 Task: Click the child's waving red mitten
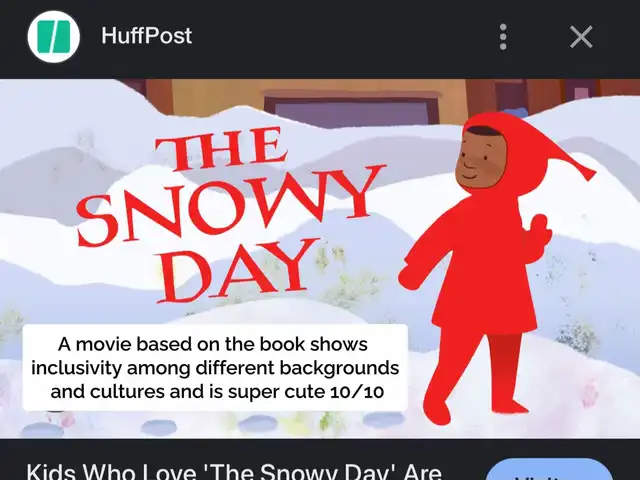536,235
